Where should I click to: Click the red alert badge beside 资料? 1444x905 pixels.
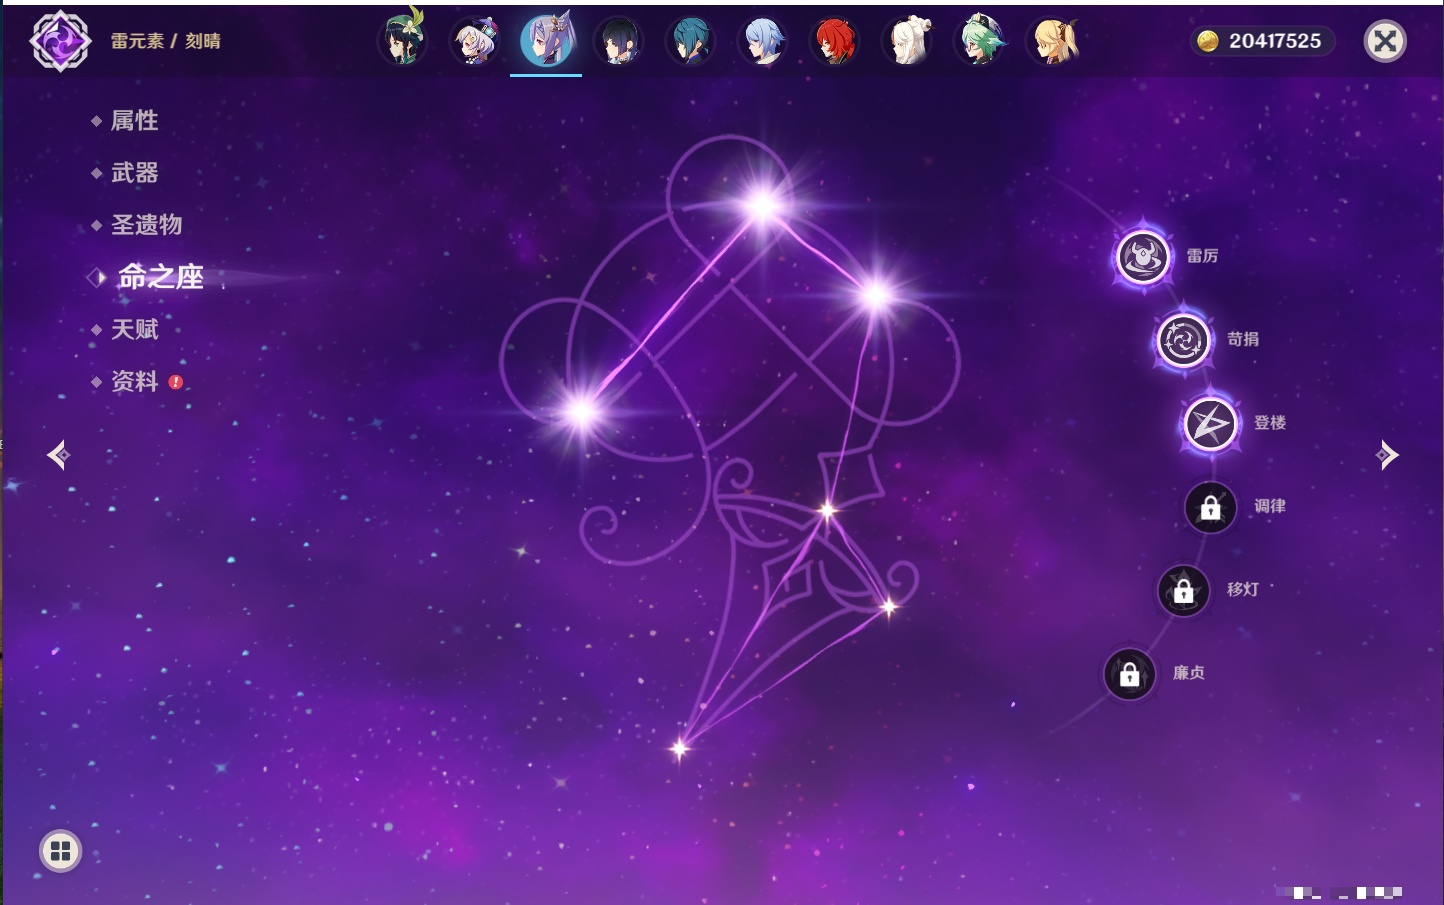click(x=176, y=382)
